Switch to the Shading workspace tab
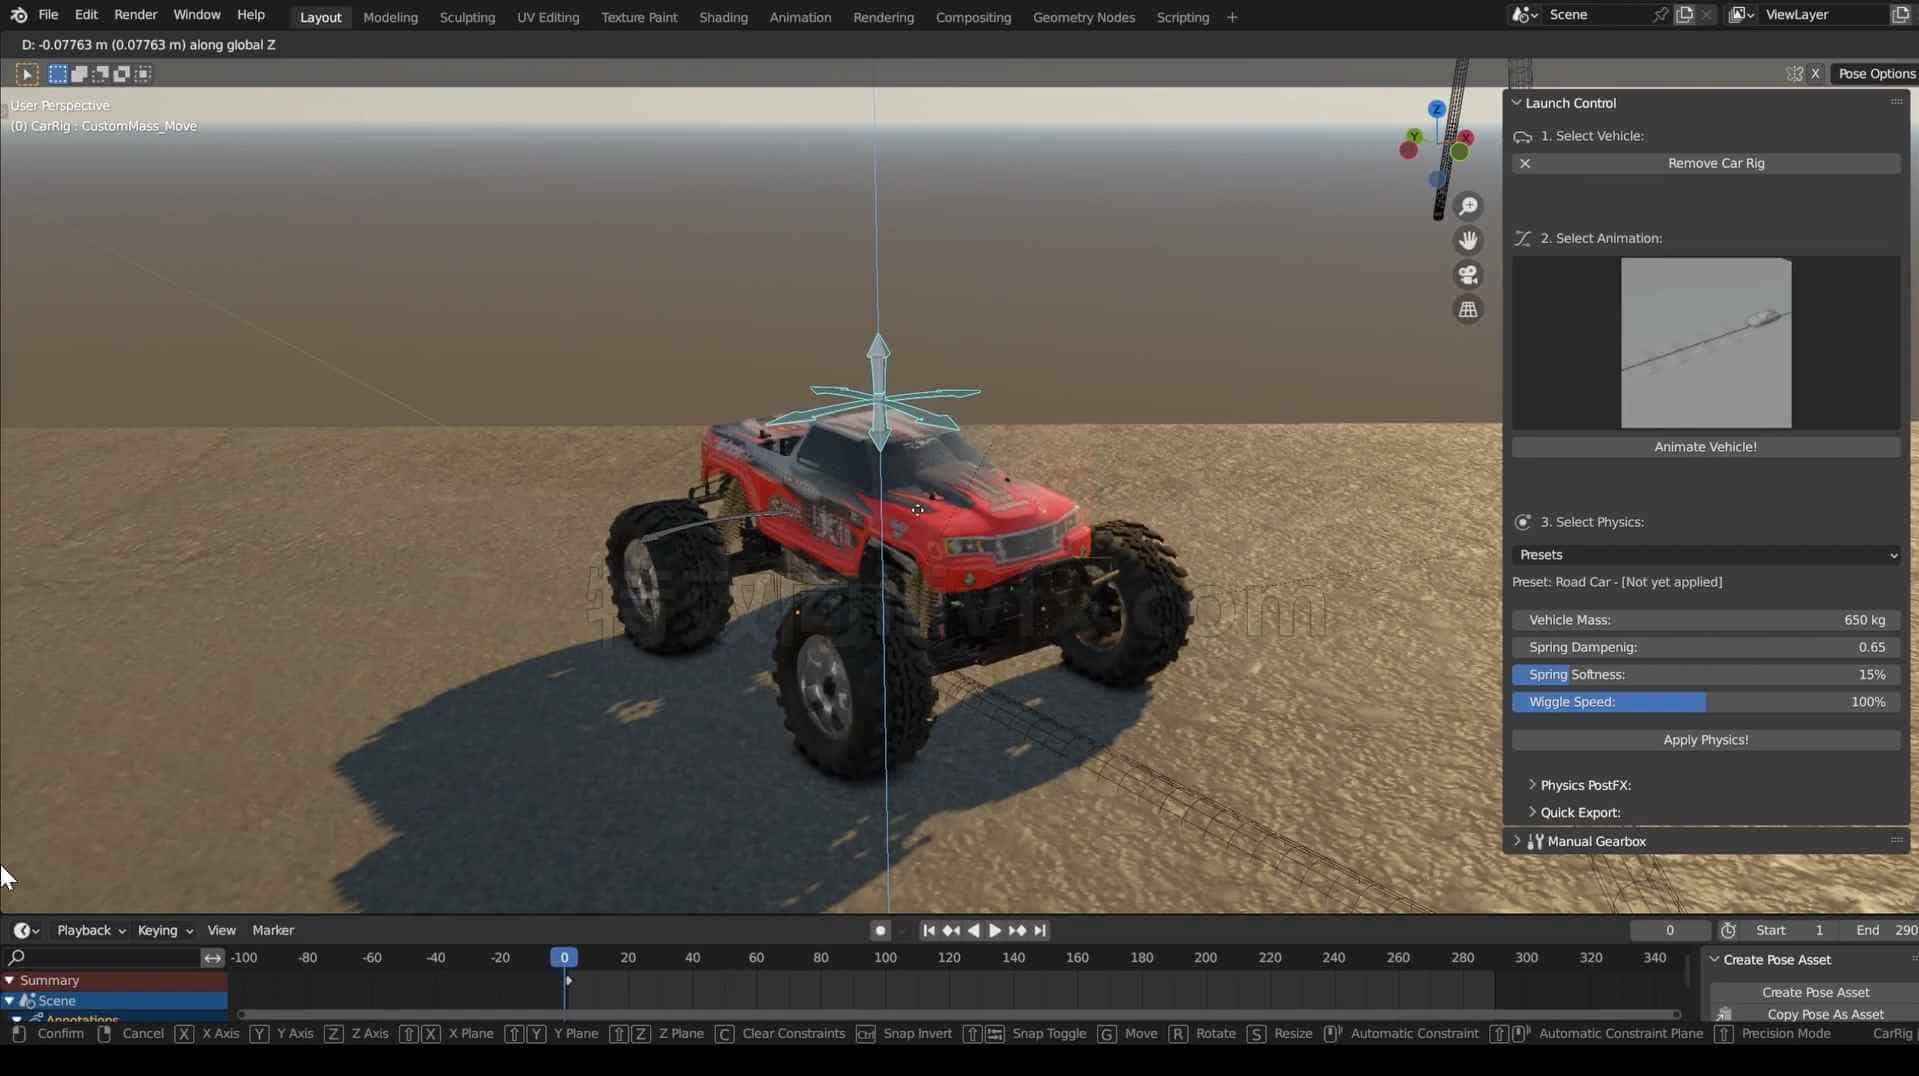 723,17
